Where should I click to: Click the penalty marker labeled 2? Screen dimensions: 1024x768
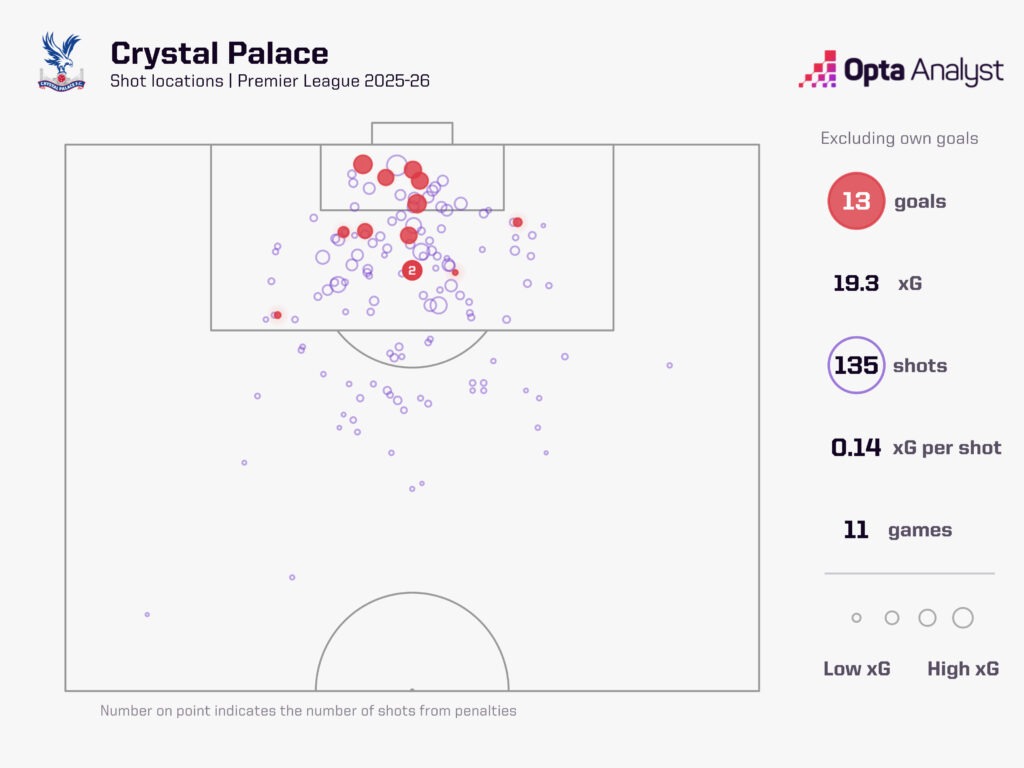(412, 270)
